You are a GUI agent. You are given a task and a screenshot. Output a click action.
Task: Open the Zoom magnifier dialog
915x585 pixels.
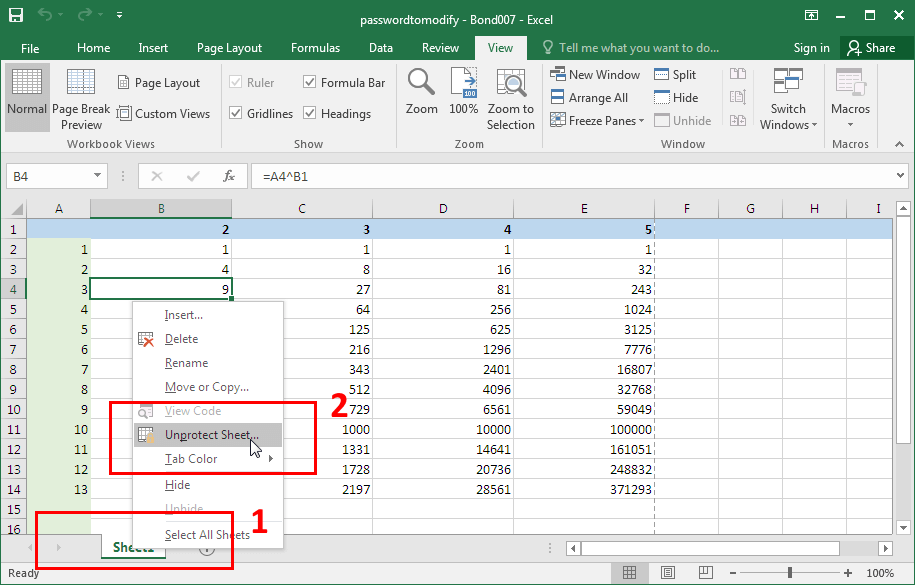(421, 91)
